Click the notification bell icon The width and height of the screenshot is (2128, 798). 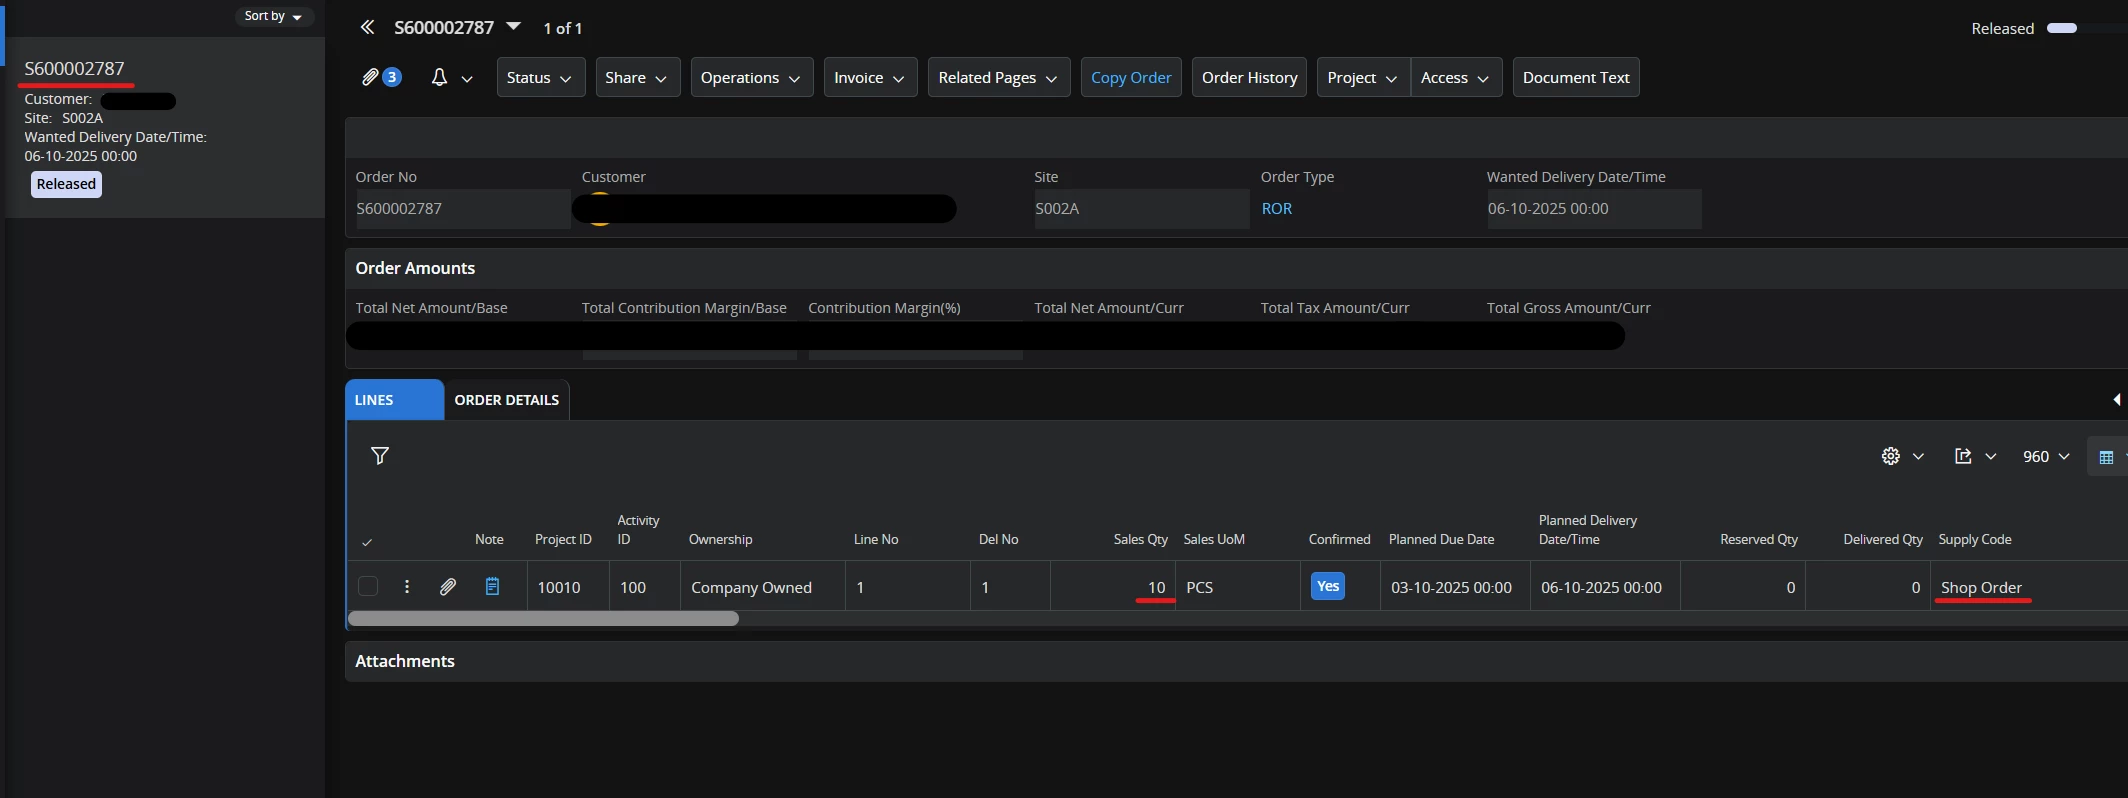pyautogui.click(x=439, y=77)
